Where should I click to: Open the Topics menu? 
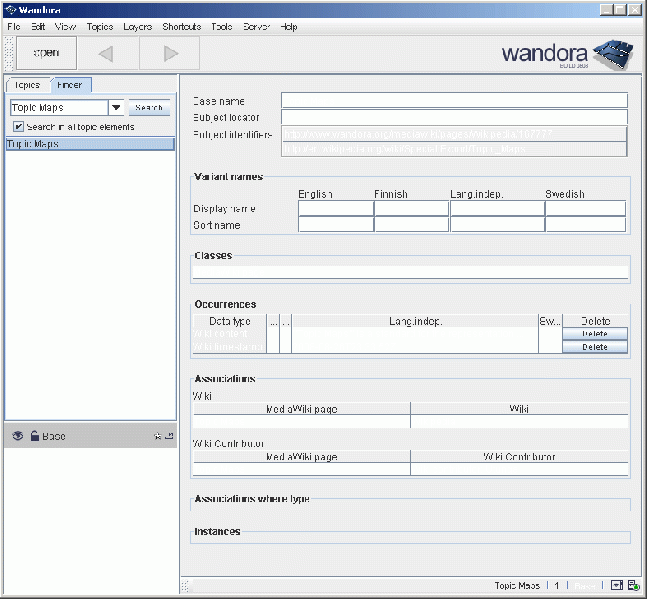tap(100, 27)
